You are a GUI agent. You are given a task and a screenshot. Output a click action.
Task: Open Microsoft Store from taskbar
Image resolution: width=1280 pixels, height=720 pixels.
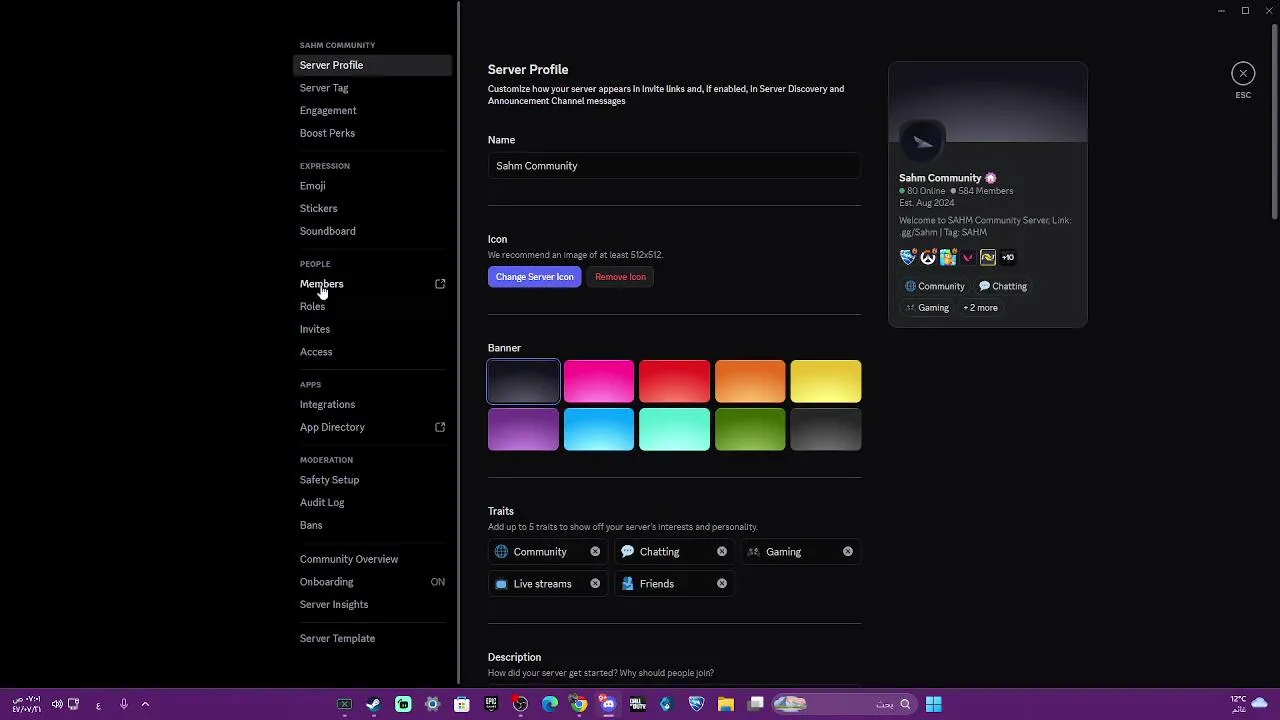tap(462, 704)
